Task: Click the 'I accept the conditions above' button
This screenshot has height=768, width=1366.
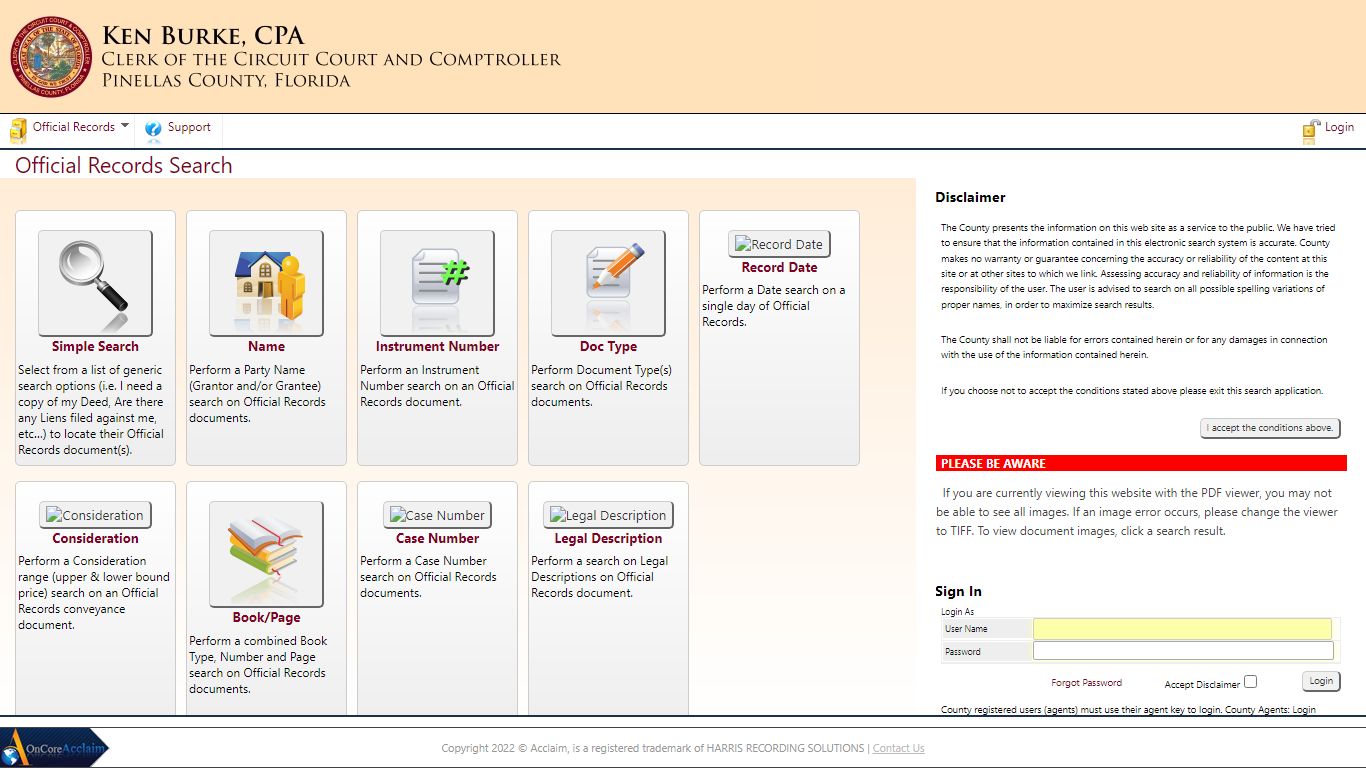Action: (x=1270, y=428)
